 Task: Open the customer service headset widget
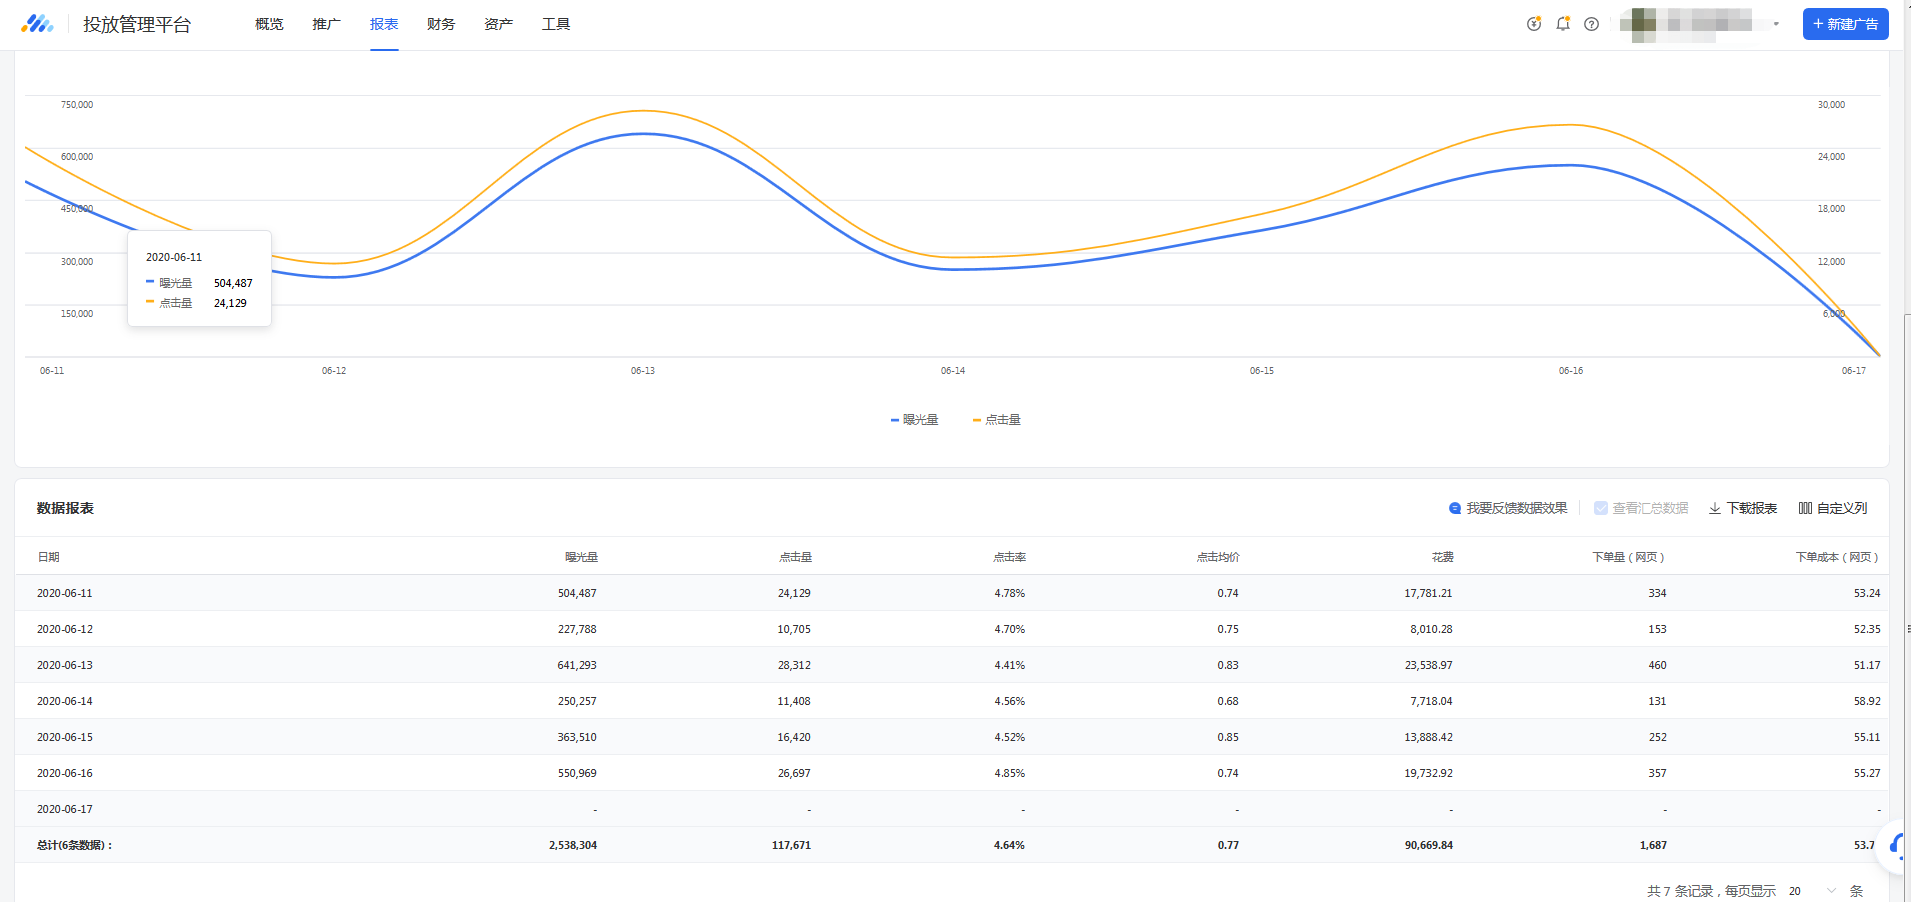click(x=1897, y=847)
